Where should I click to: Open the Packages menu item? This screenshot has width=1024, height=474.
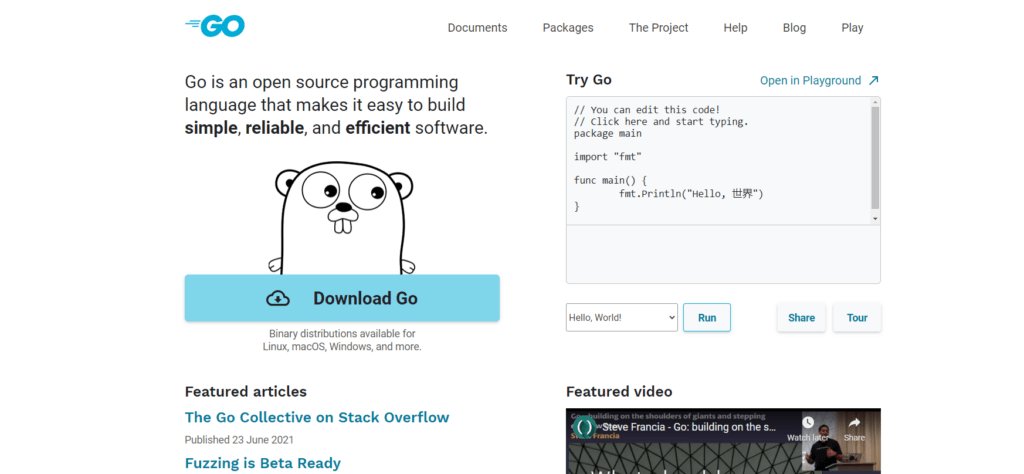[x=568, y=27]
